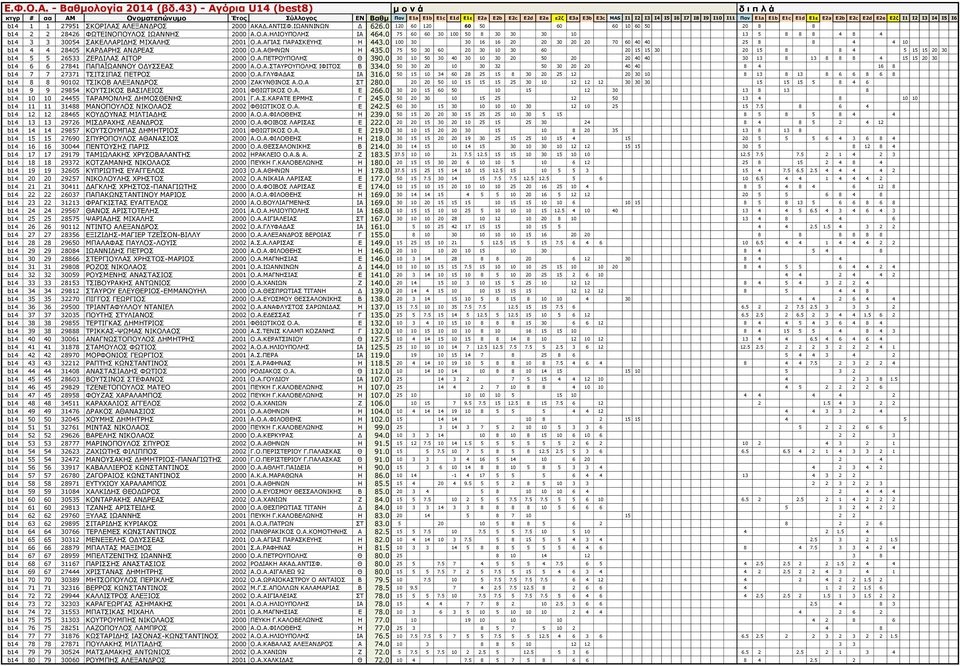
Task: Select the 'Βαθμ' points column header
Action: point(379,19)
